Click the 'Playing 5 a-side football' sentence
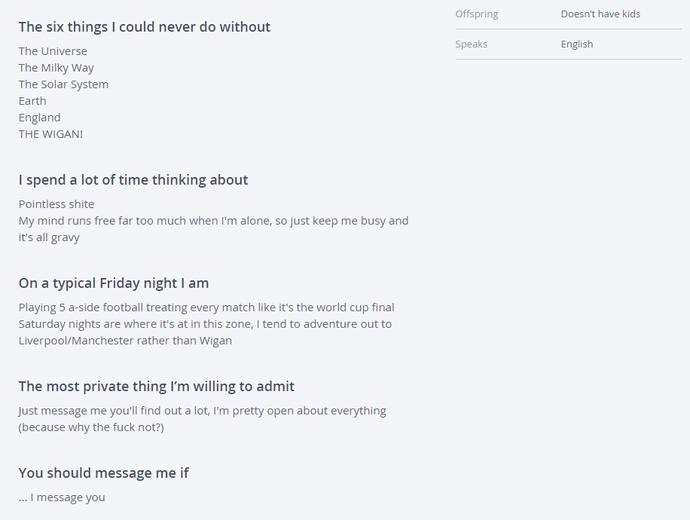This screenshot has height=520, width=690. pos(206,307)
